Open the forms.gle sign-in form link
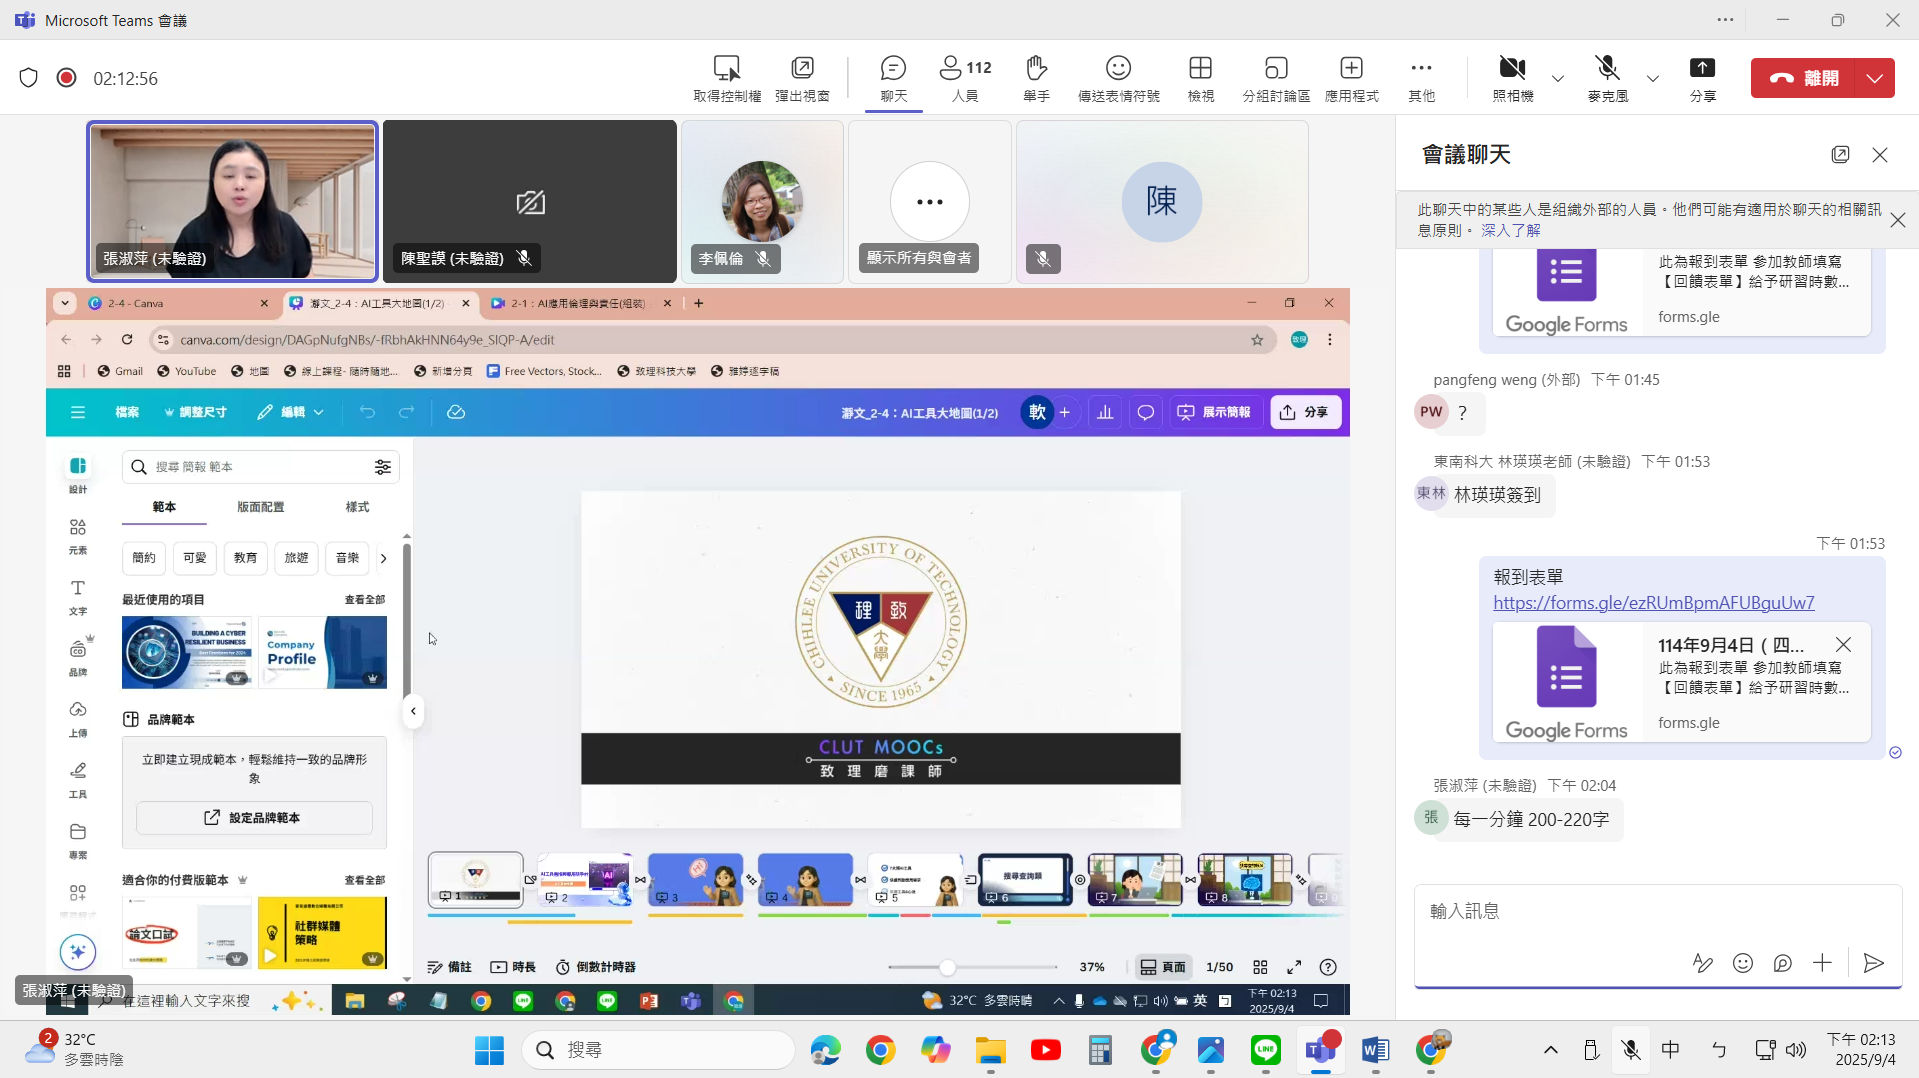Viewport: 1919px width, 1078px height. tap(1653, 603)
